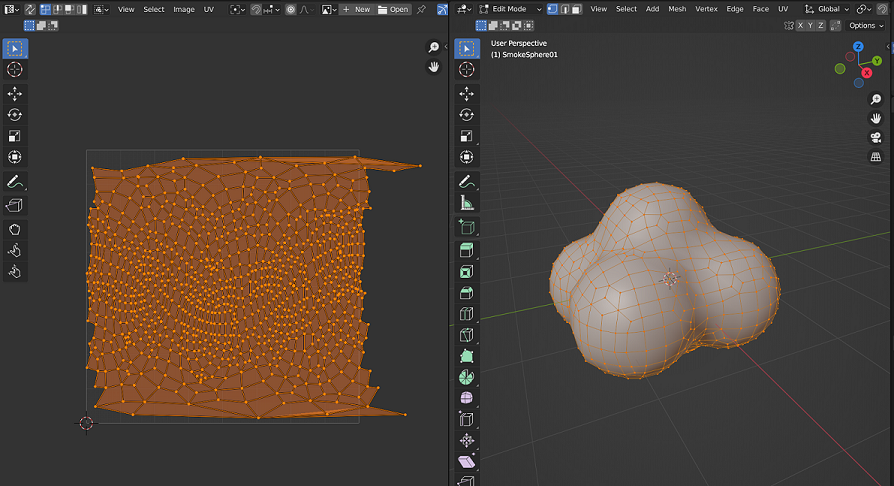Screen dimensions: 894x486
Task: Select the Grab tool in UV editor
Action: (x=15, y=229)
